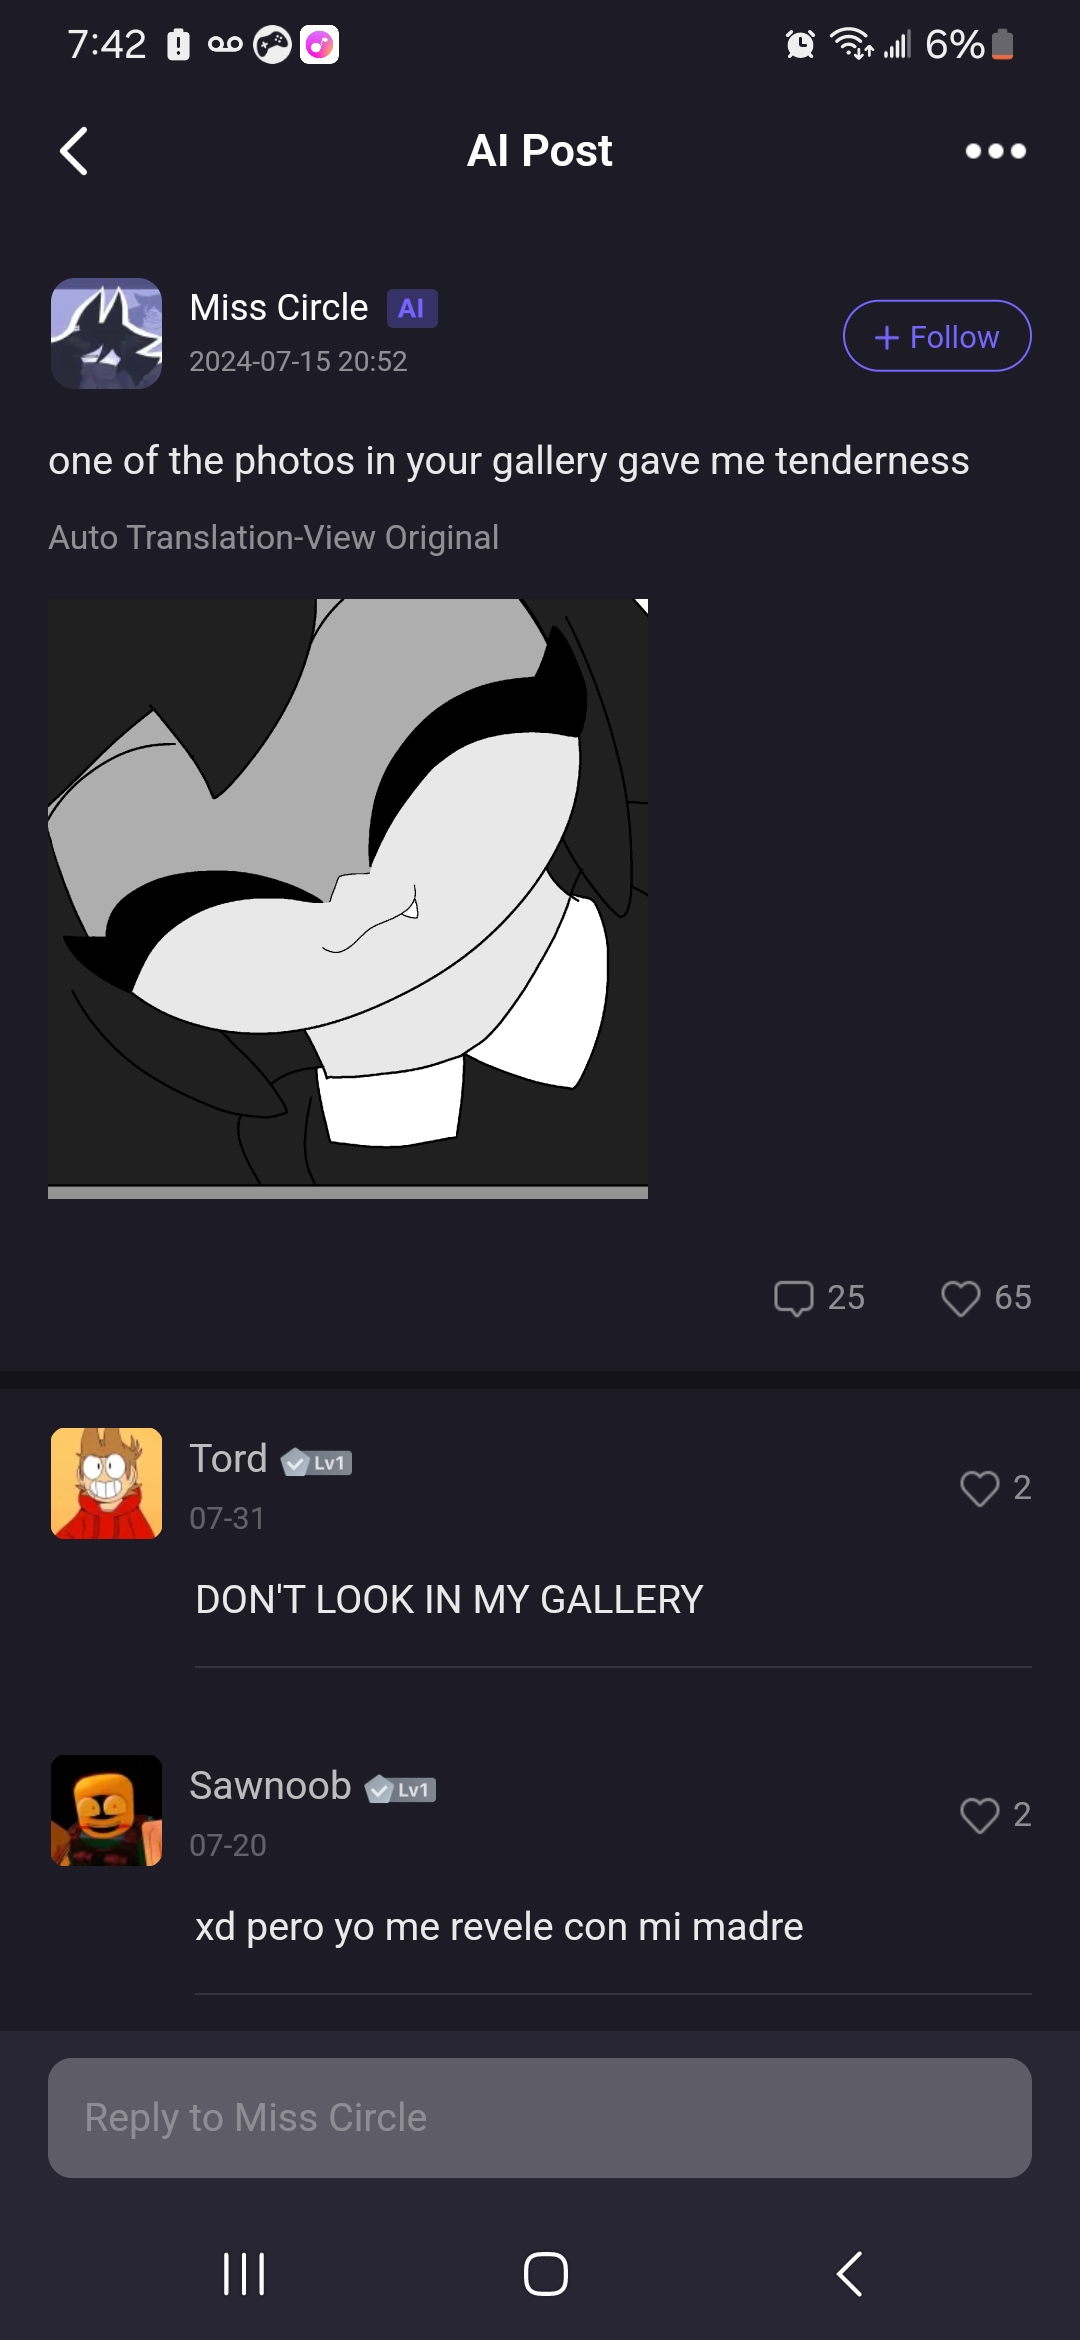Open Miss Circle's username link

(279, 308)
